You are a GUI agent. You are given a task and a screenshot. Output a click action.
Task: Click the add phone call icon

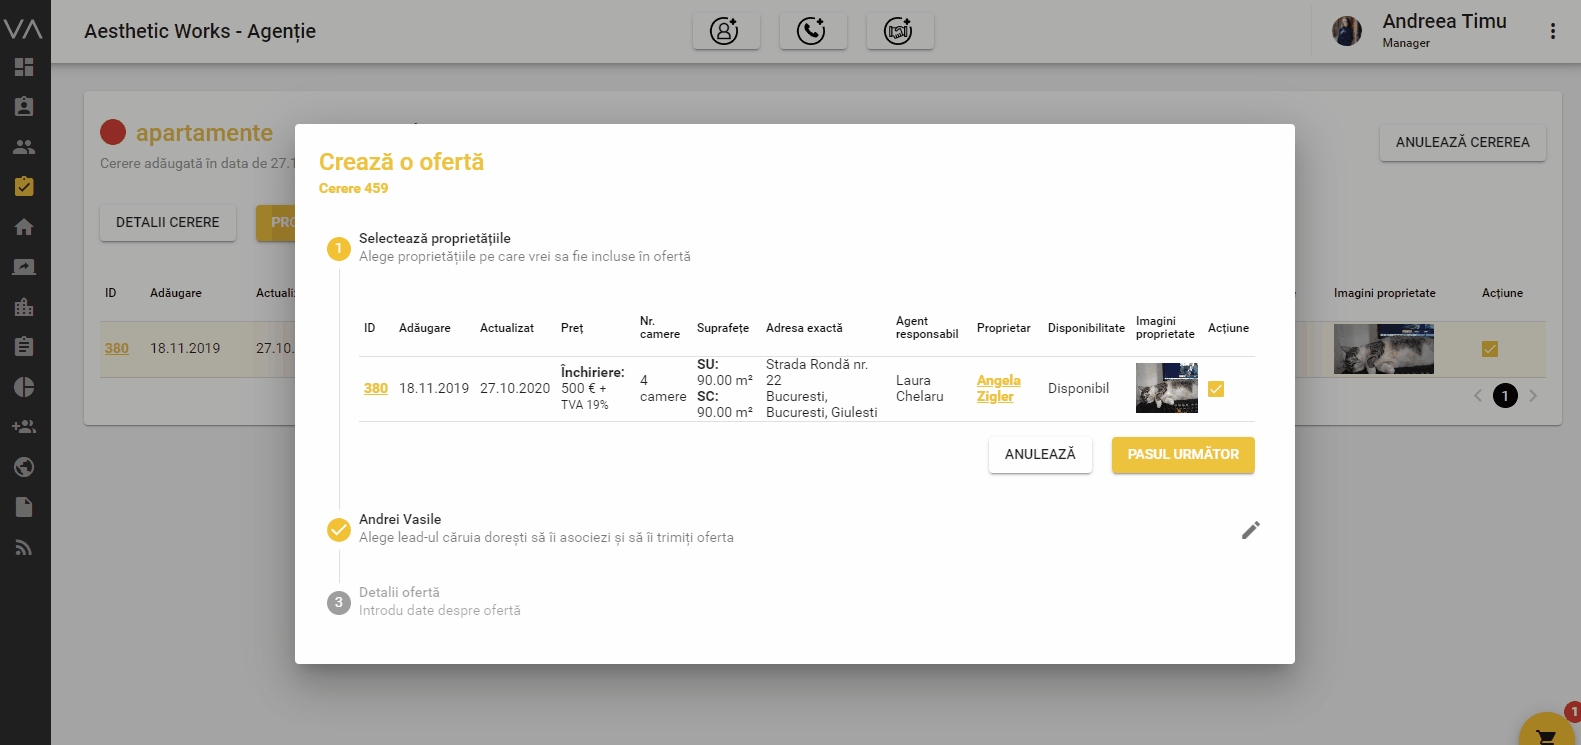[x=811, y=31]
